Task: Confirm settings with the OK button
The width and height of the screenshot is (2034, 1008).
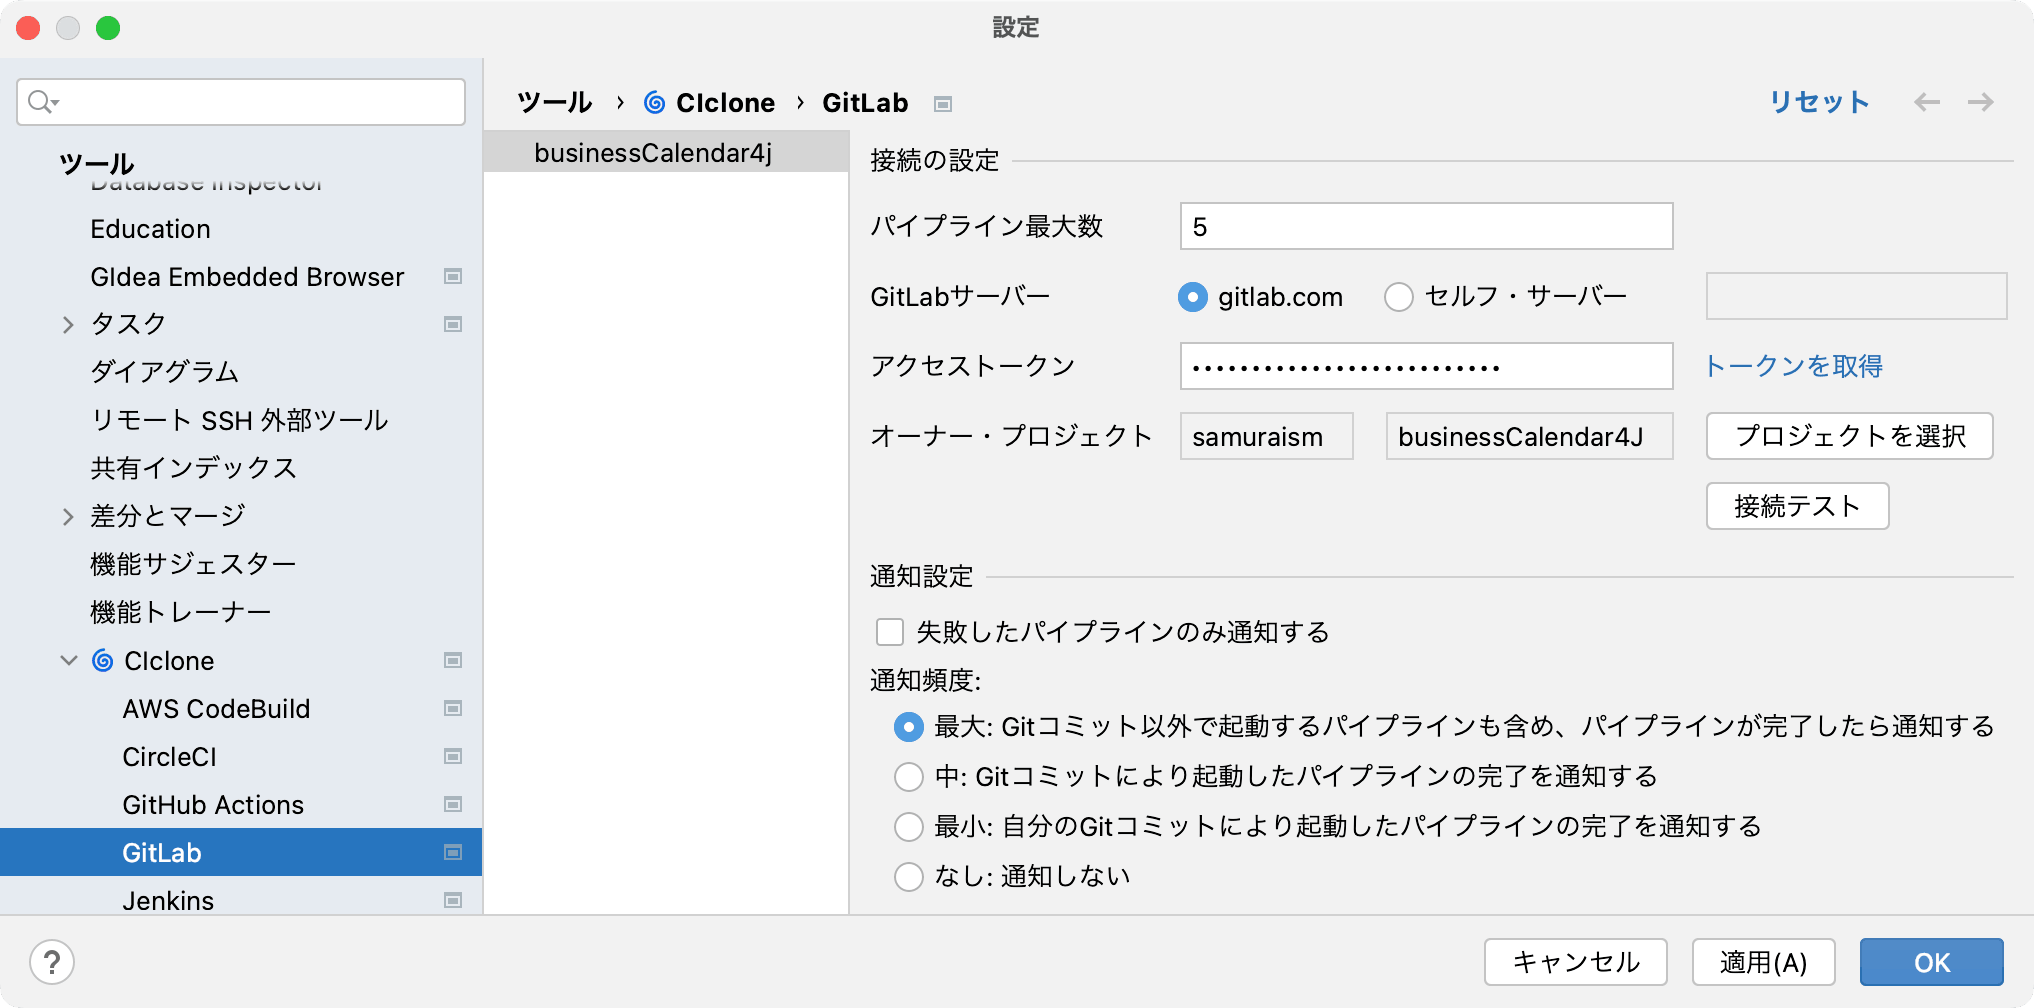Action: [1931, 962]
